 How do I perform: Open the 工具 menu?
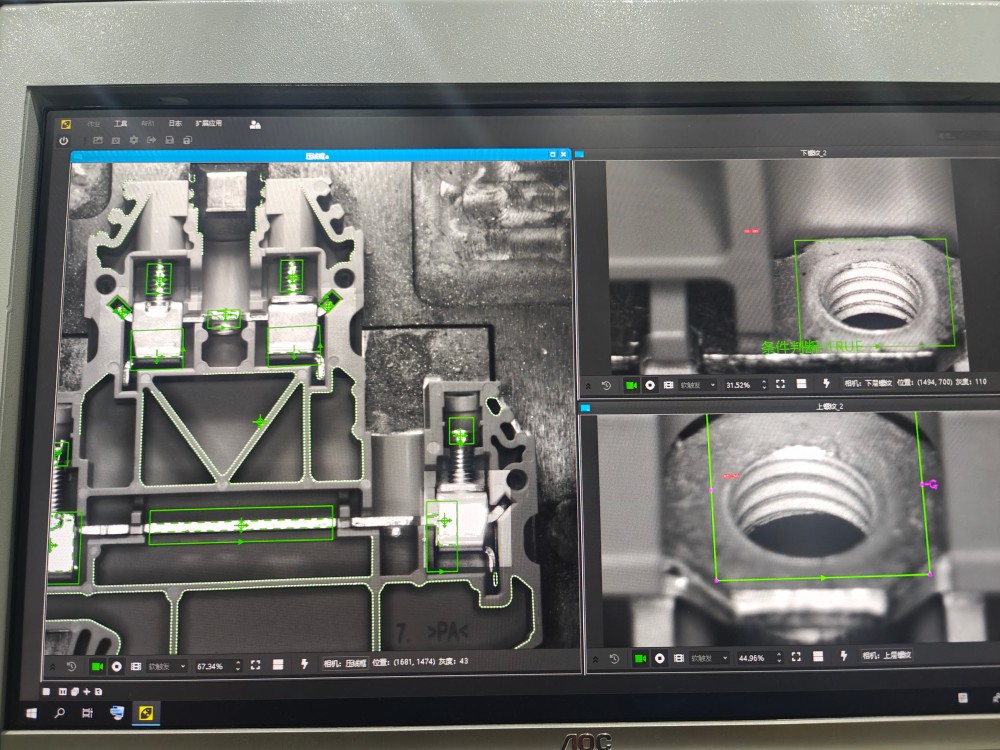[x=121, y=124]
